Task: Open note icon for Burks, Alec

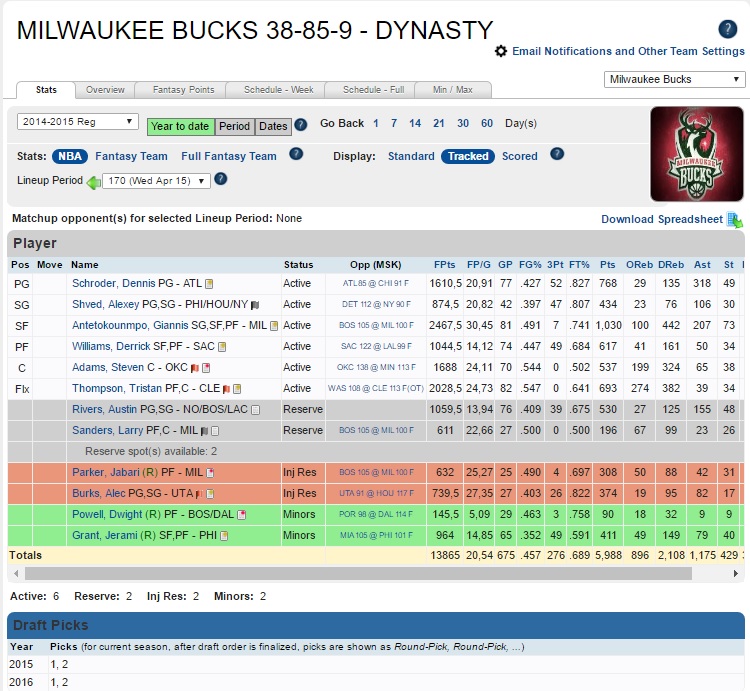Action: (x=210, y=494)
